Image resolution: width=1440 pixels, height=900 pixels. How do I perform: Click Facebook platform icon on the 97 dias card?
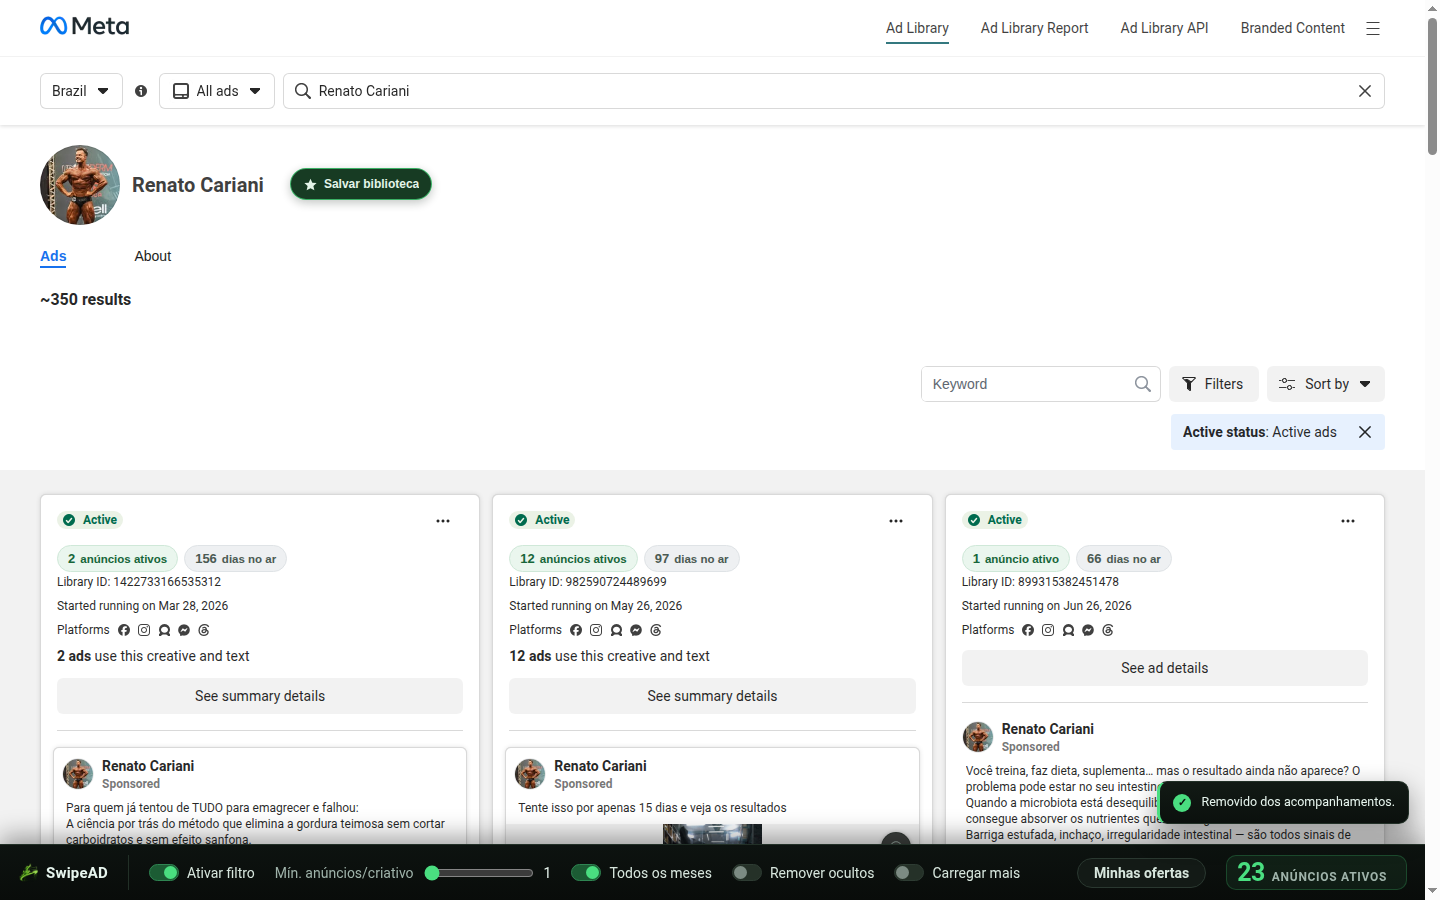(576, 630)
